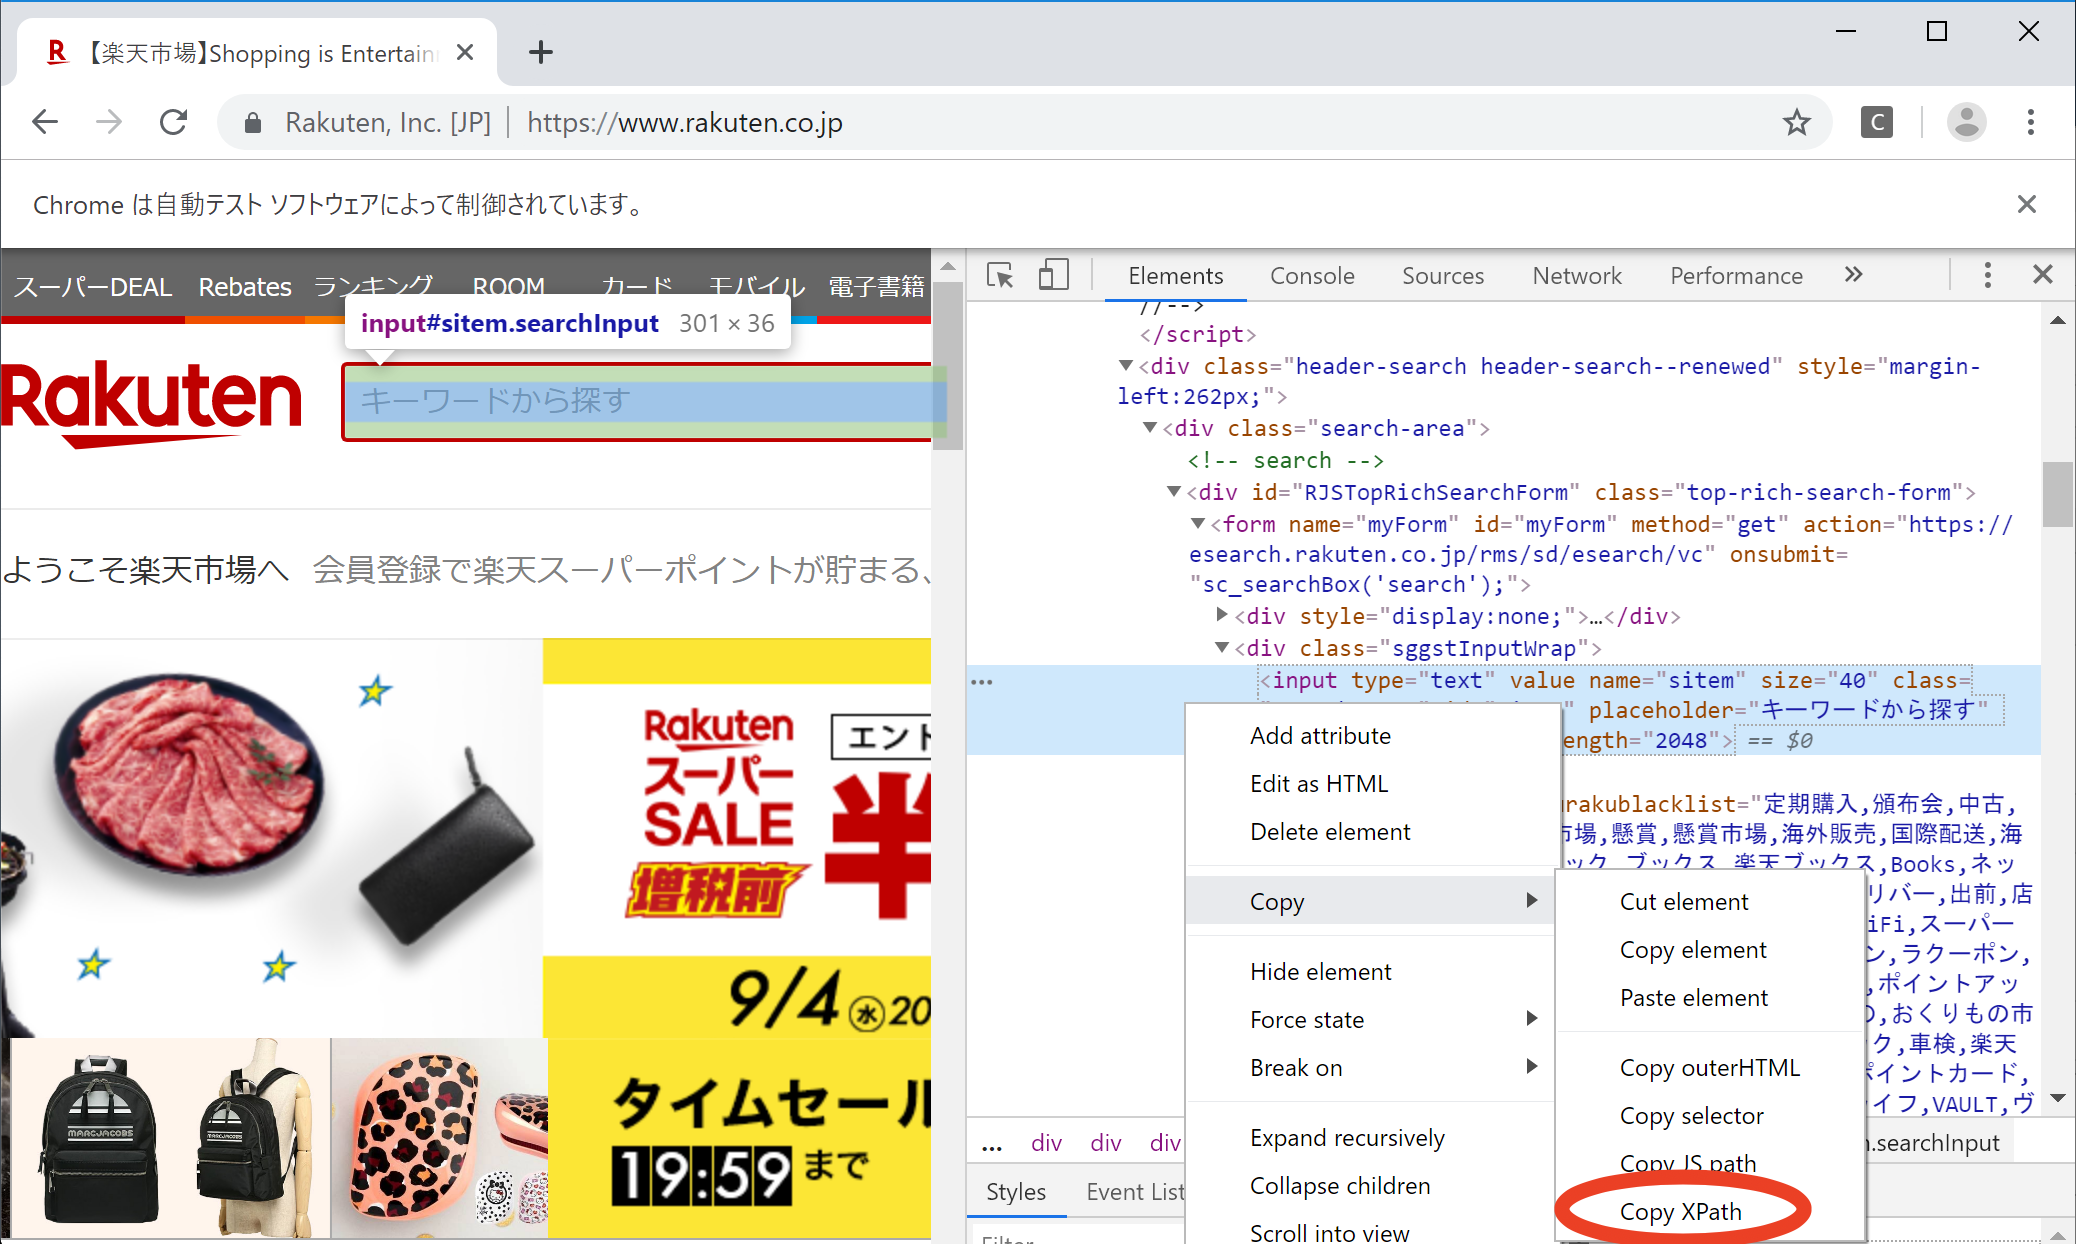Click the keyword search input field

pos(640,401)
